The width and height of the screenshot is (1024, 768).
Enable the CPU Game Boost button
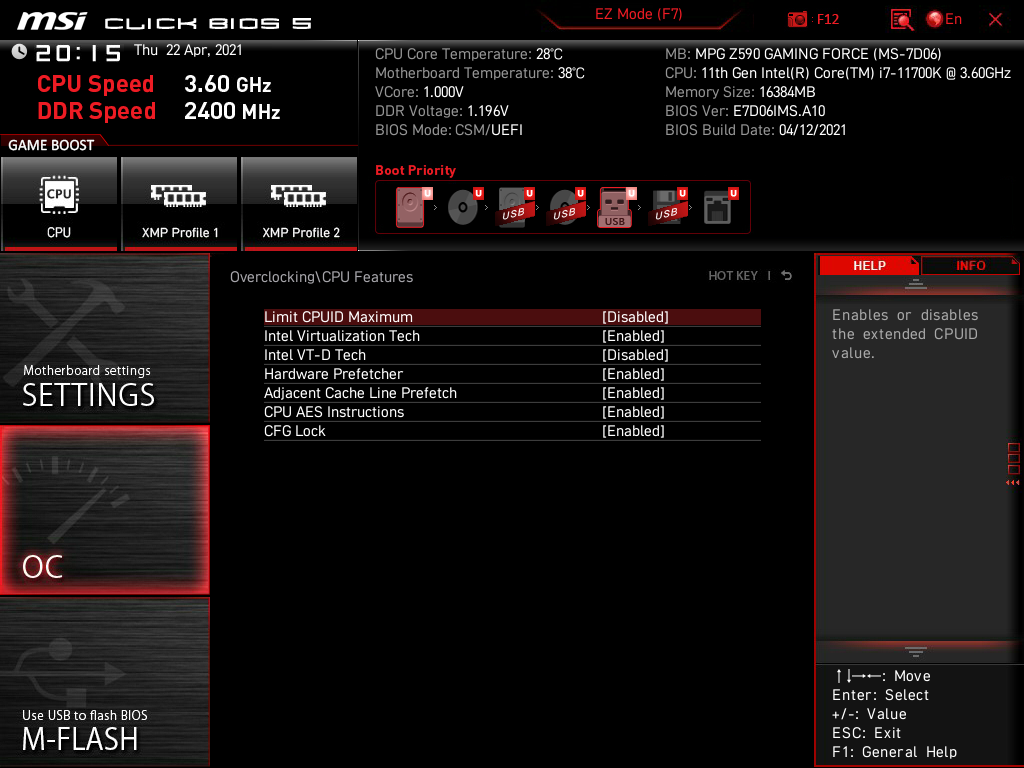point(59,204)
